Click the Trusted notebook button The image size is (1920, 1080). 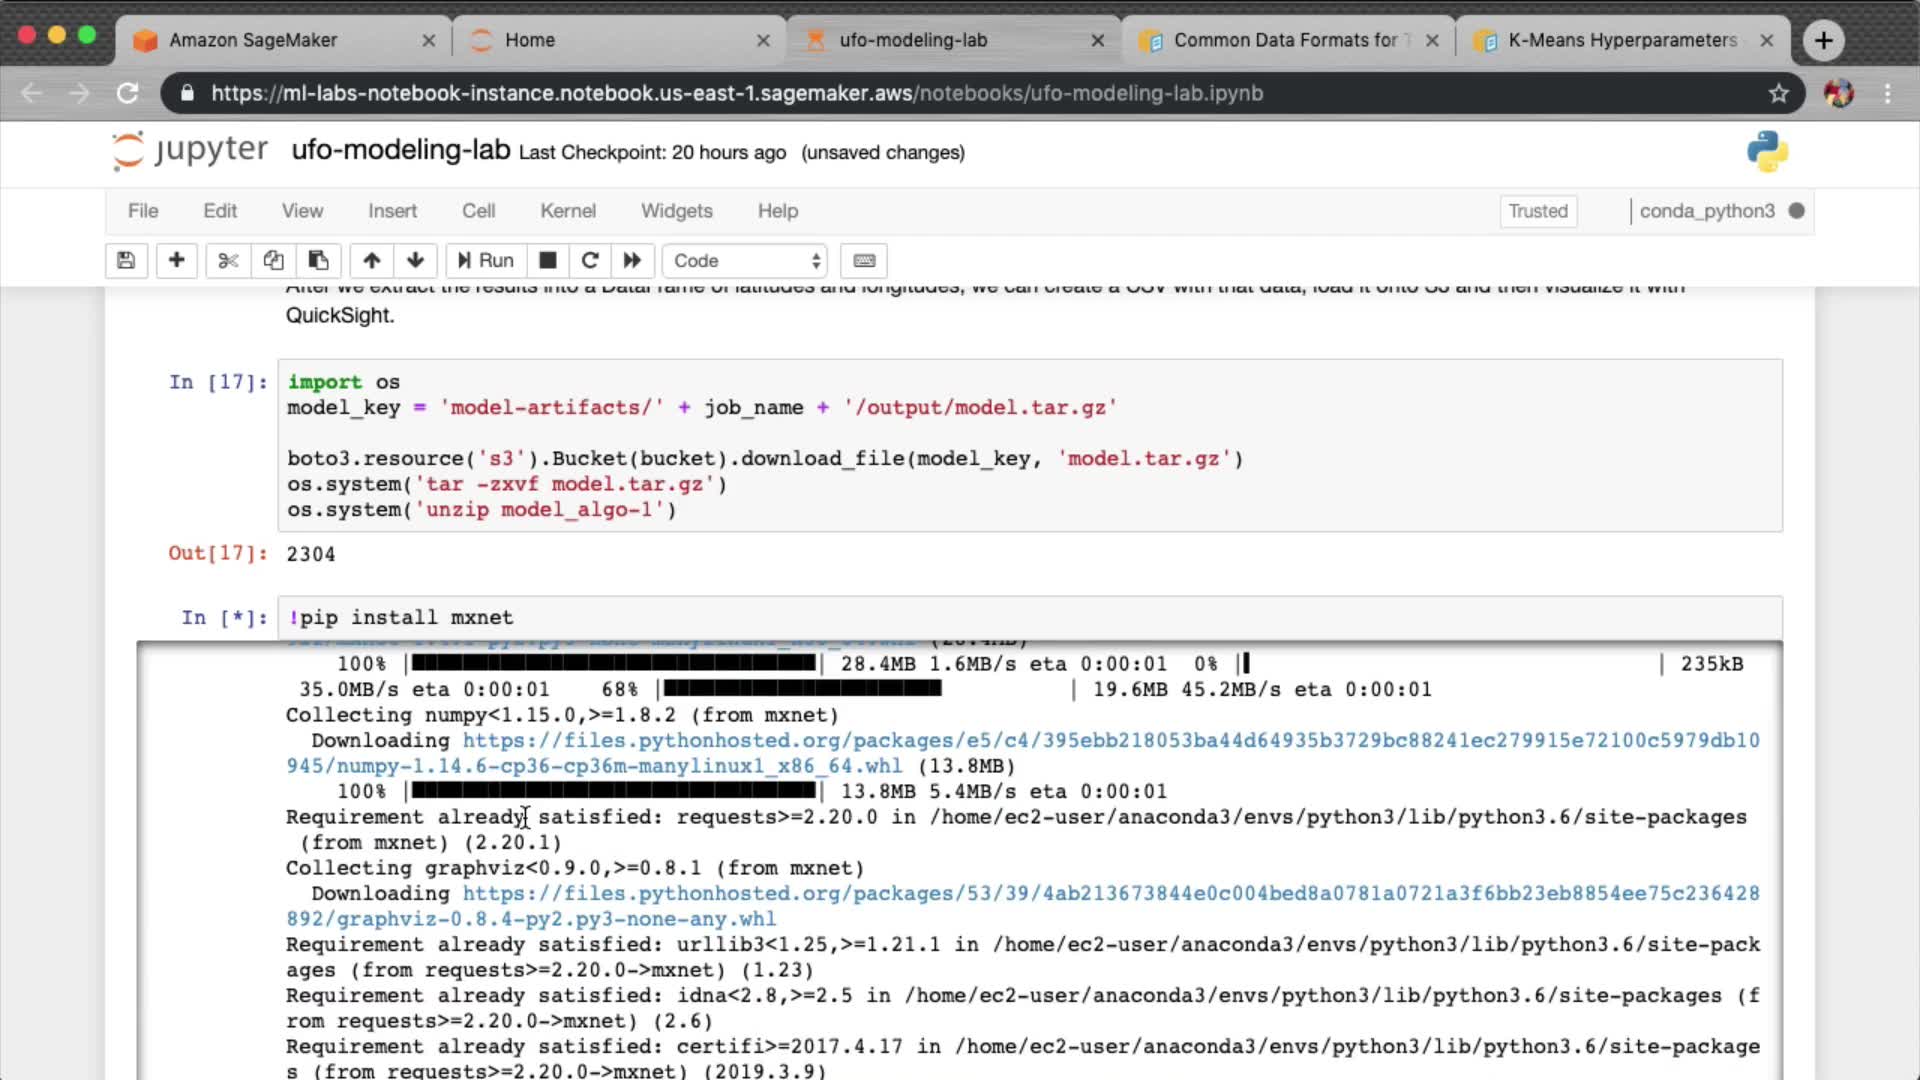click(x=1537, y=211)
